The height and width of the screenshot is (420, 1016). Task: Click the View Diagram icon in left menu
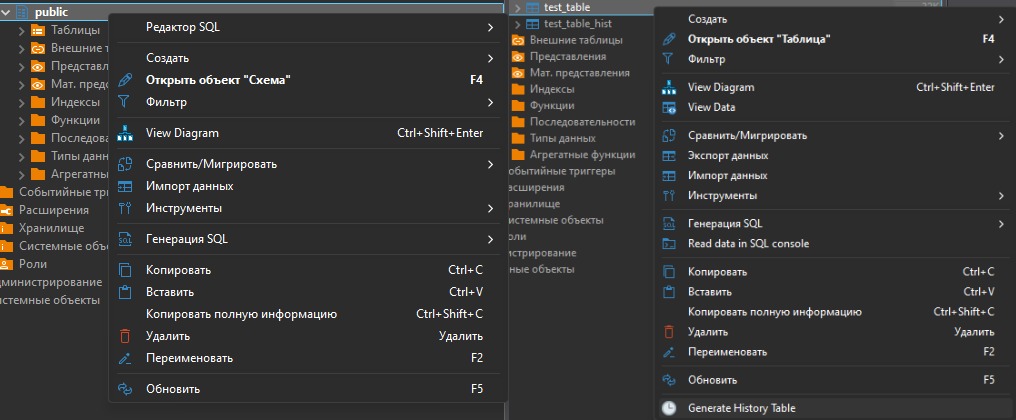pos(125,133)
